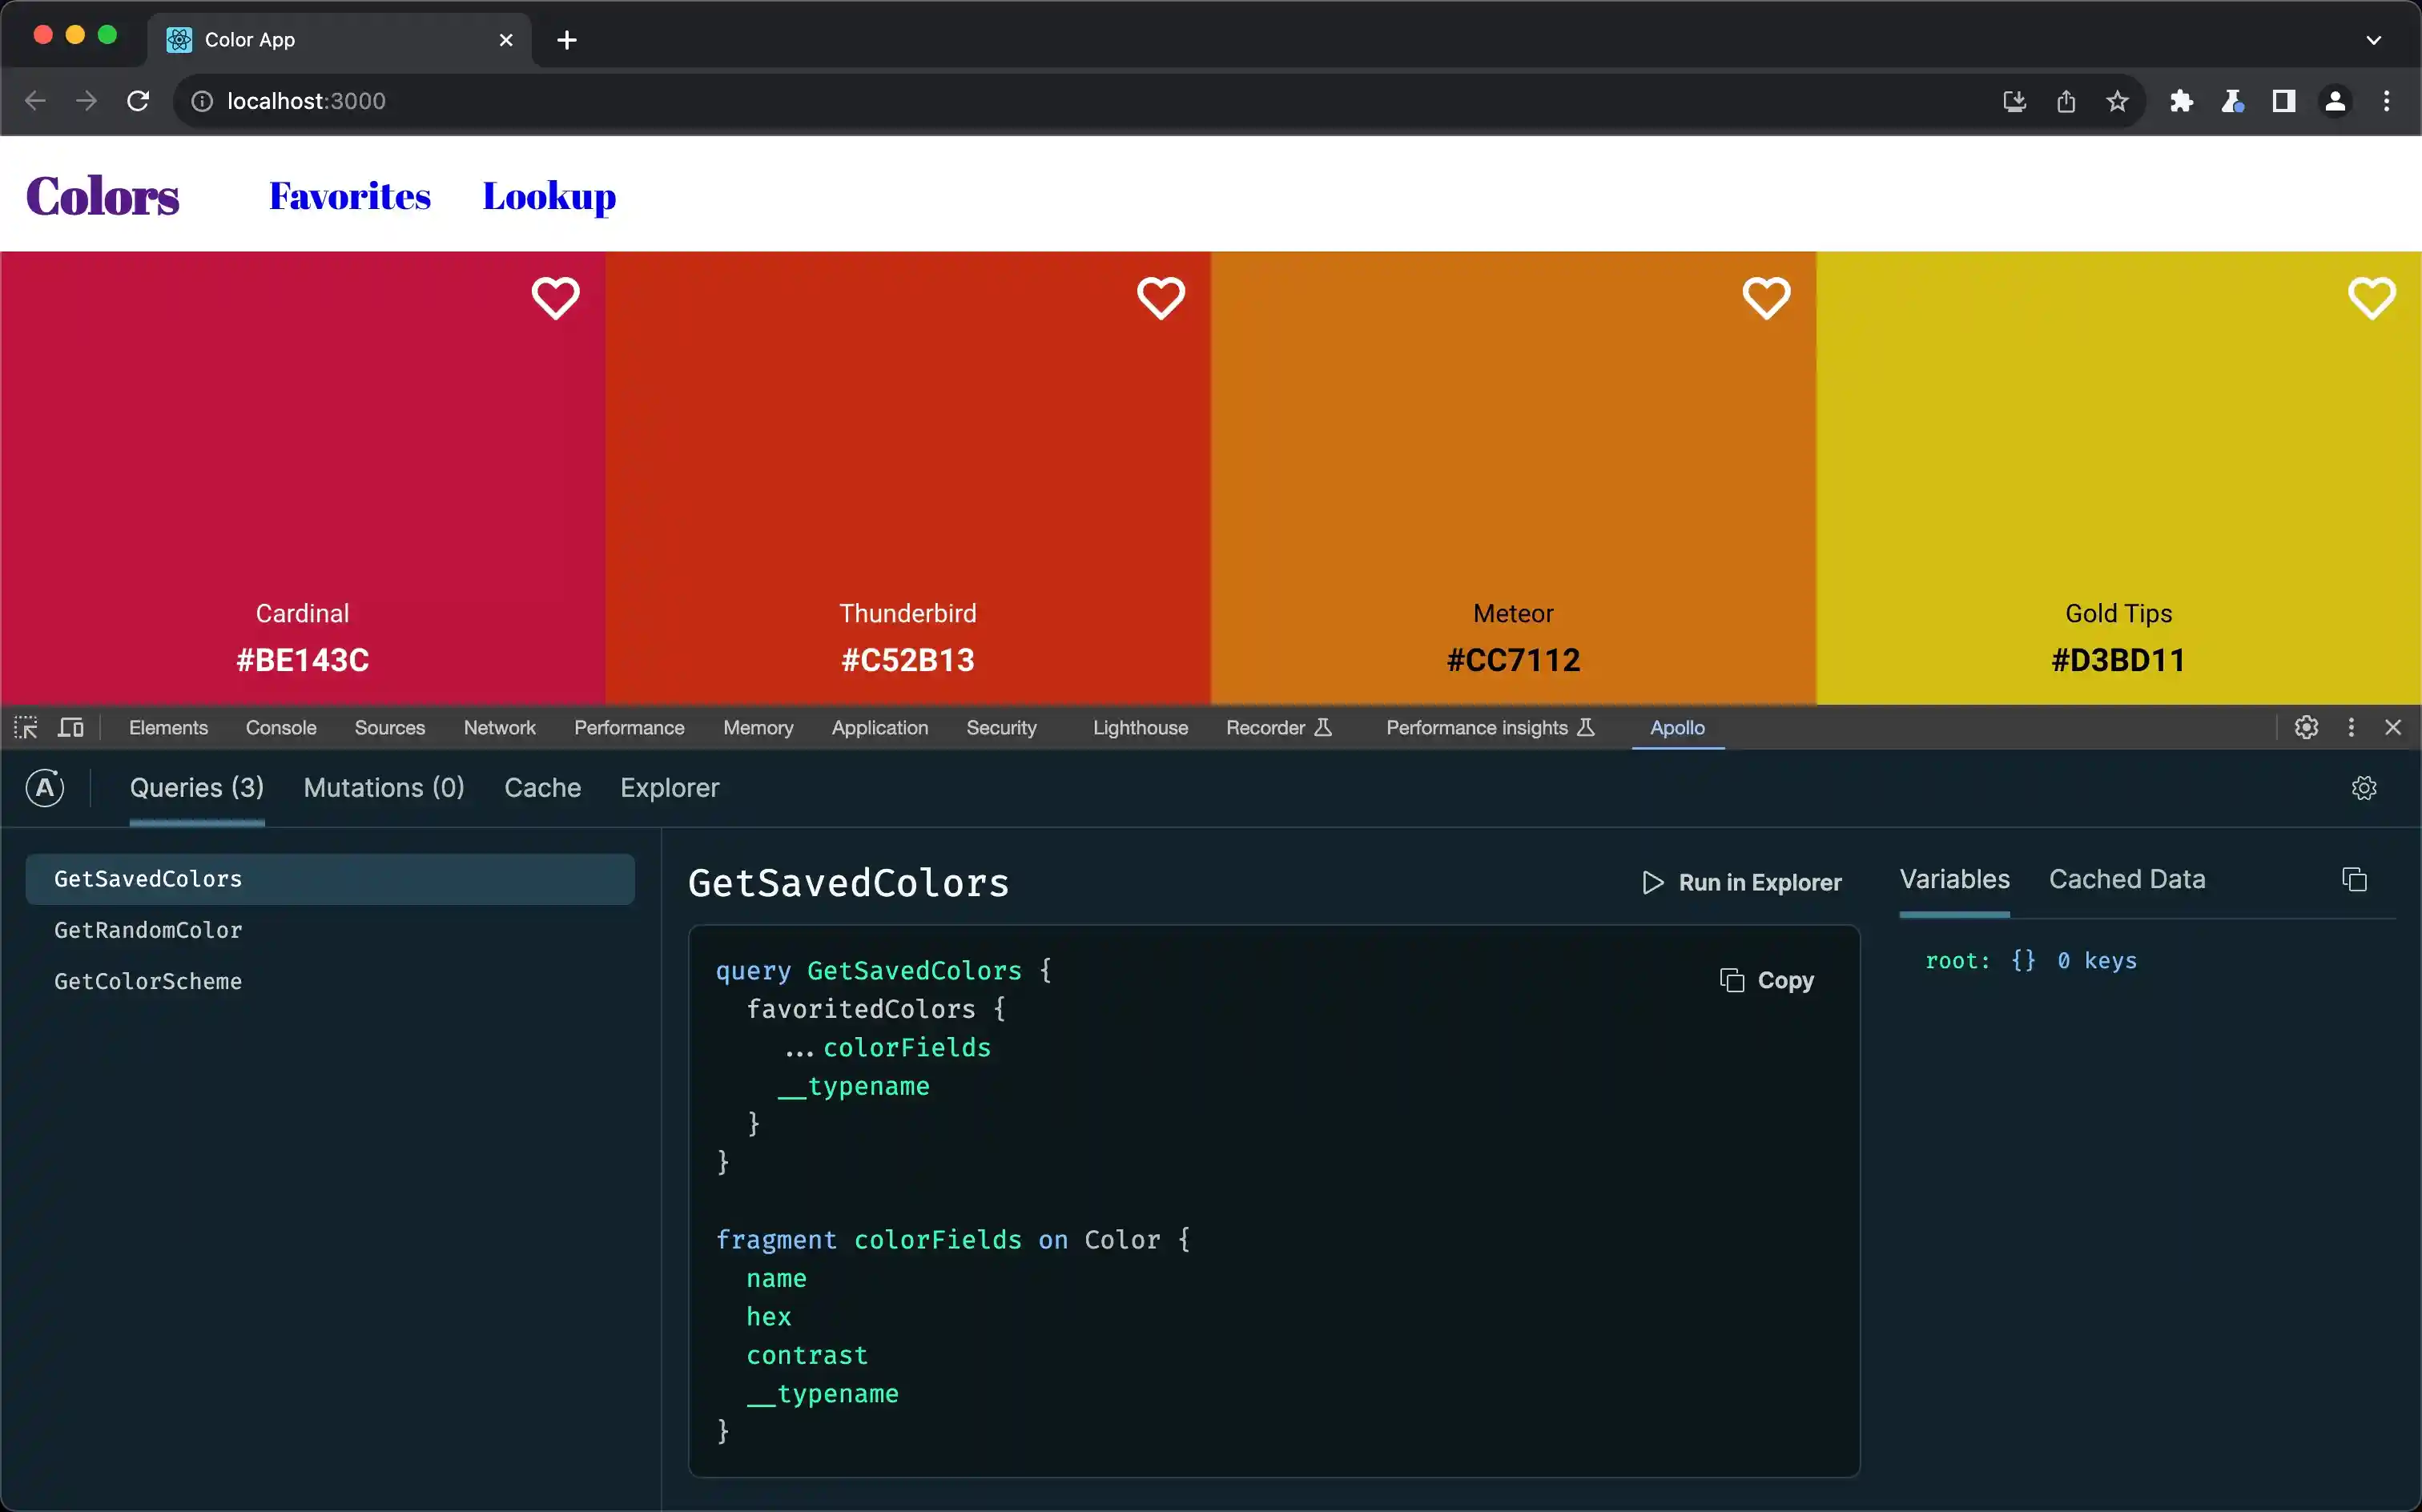Select the GetRandomColor query
This screenshot has width=2422, height=1512.
pyautogui.click(x=148, y=929)
